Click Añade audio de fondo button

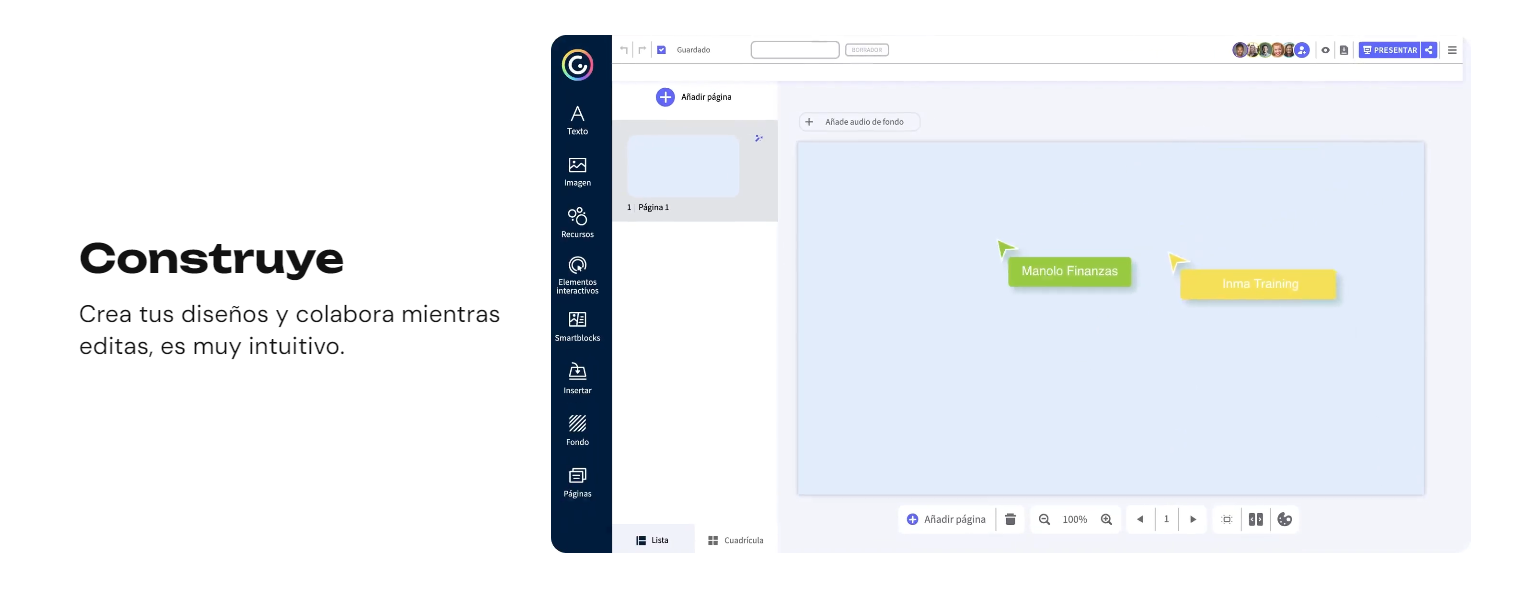858,122
